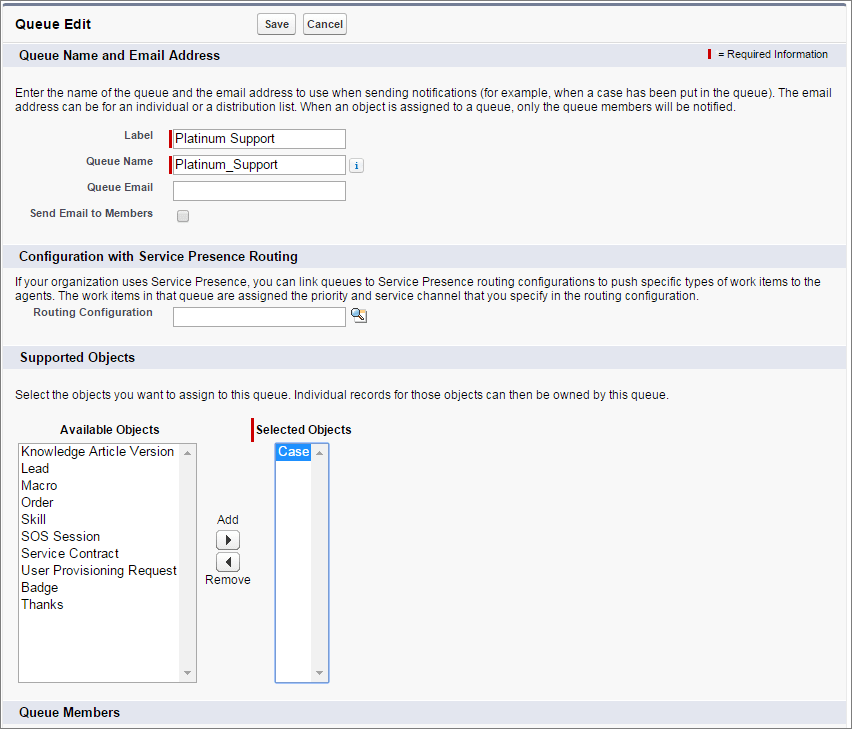852x729 pixels.
Task: Click the empty Queue Email field
Action: coord(258,190)
